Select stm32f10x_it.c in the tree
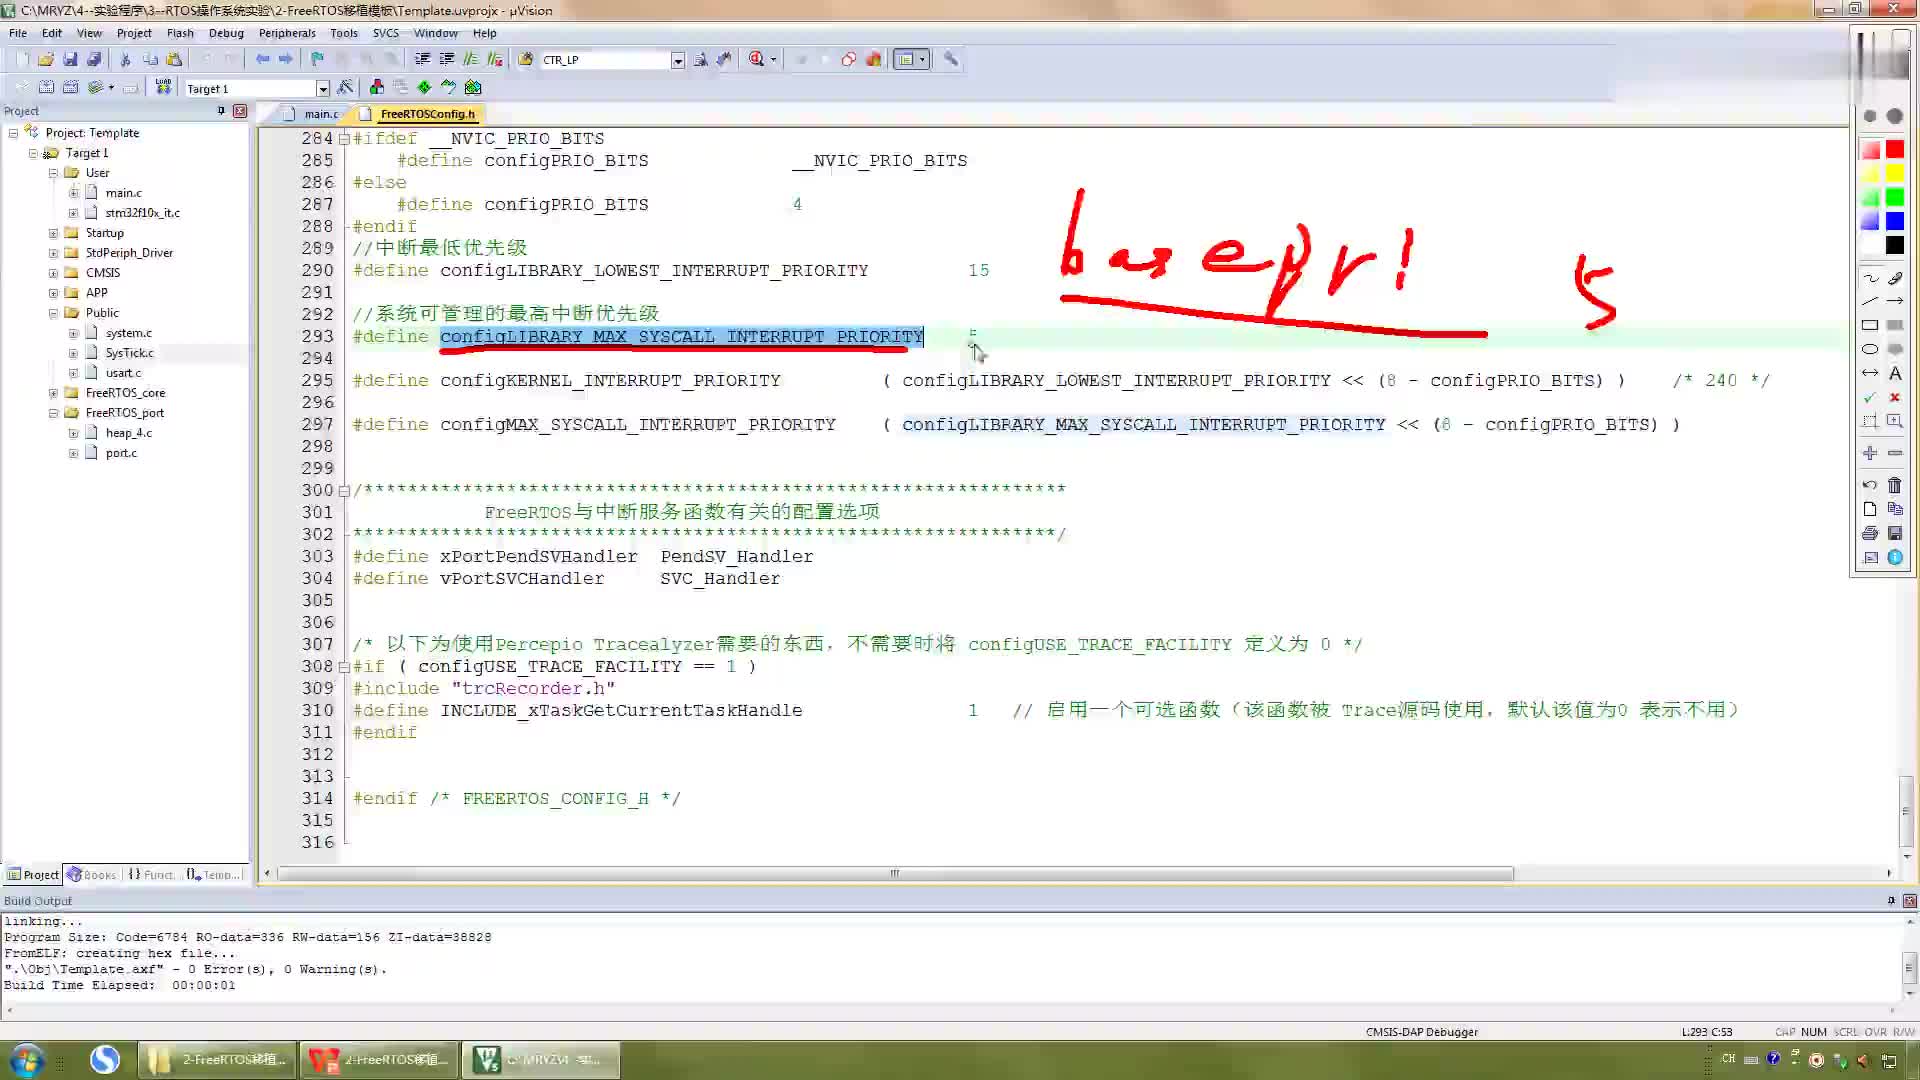This screenshot has width=1920, height=1080. pos(142,213)
